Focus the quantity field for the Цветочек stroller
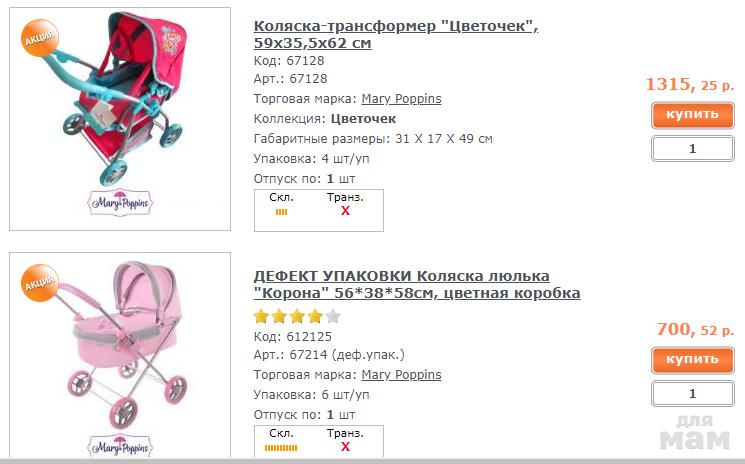This screenshot has height=464, width=745. pos(692,149)
